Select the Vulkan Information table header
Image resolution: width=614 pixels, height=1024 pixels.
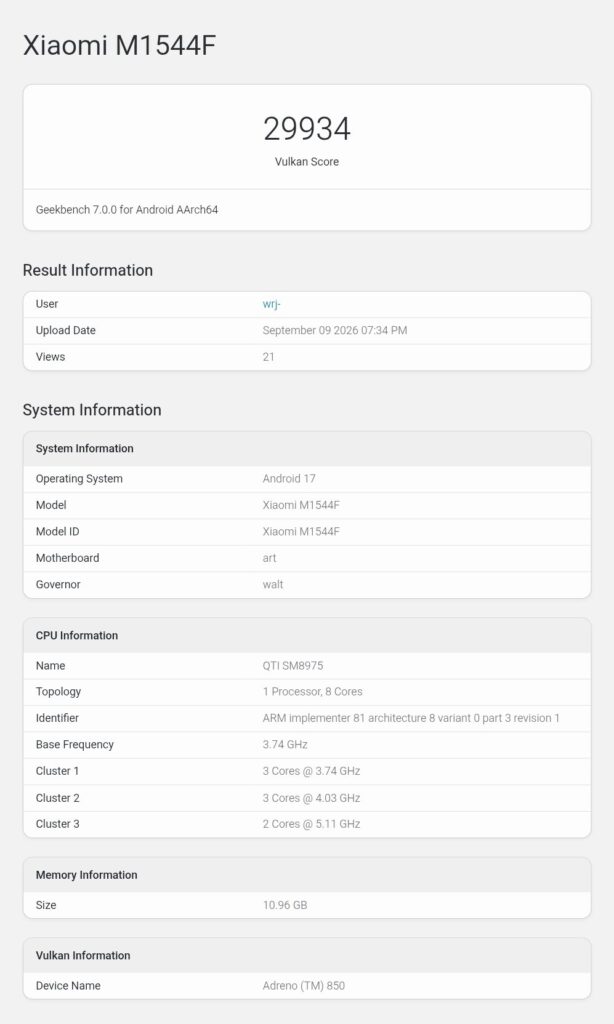(83, 955)
